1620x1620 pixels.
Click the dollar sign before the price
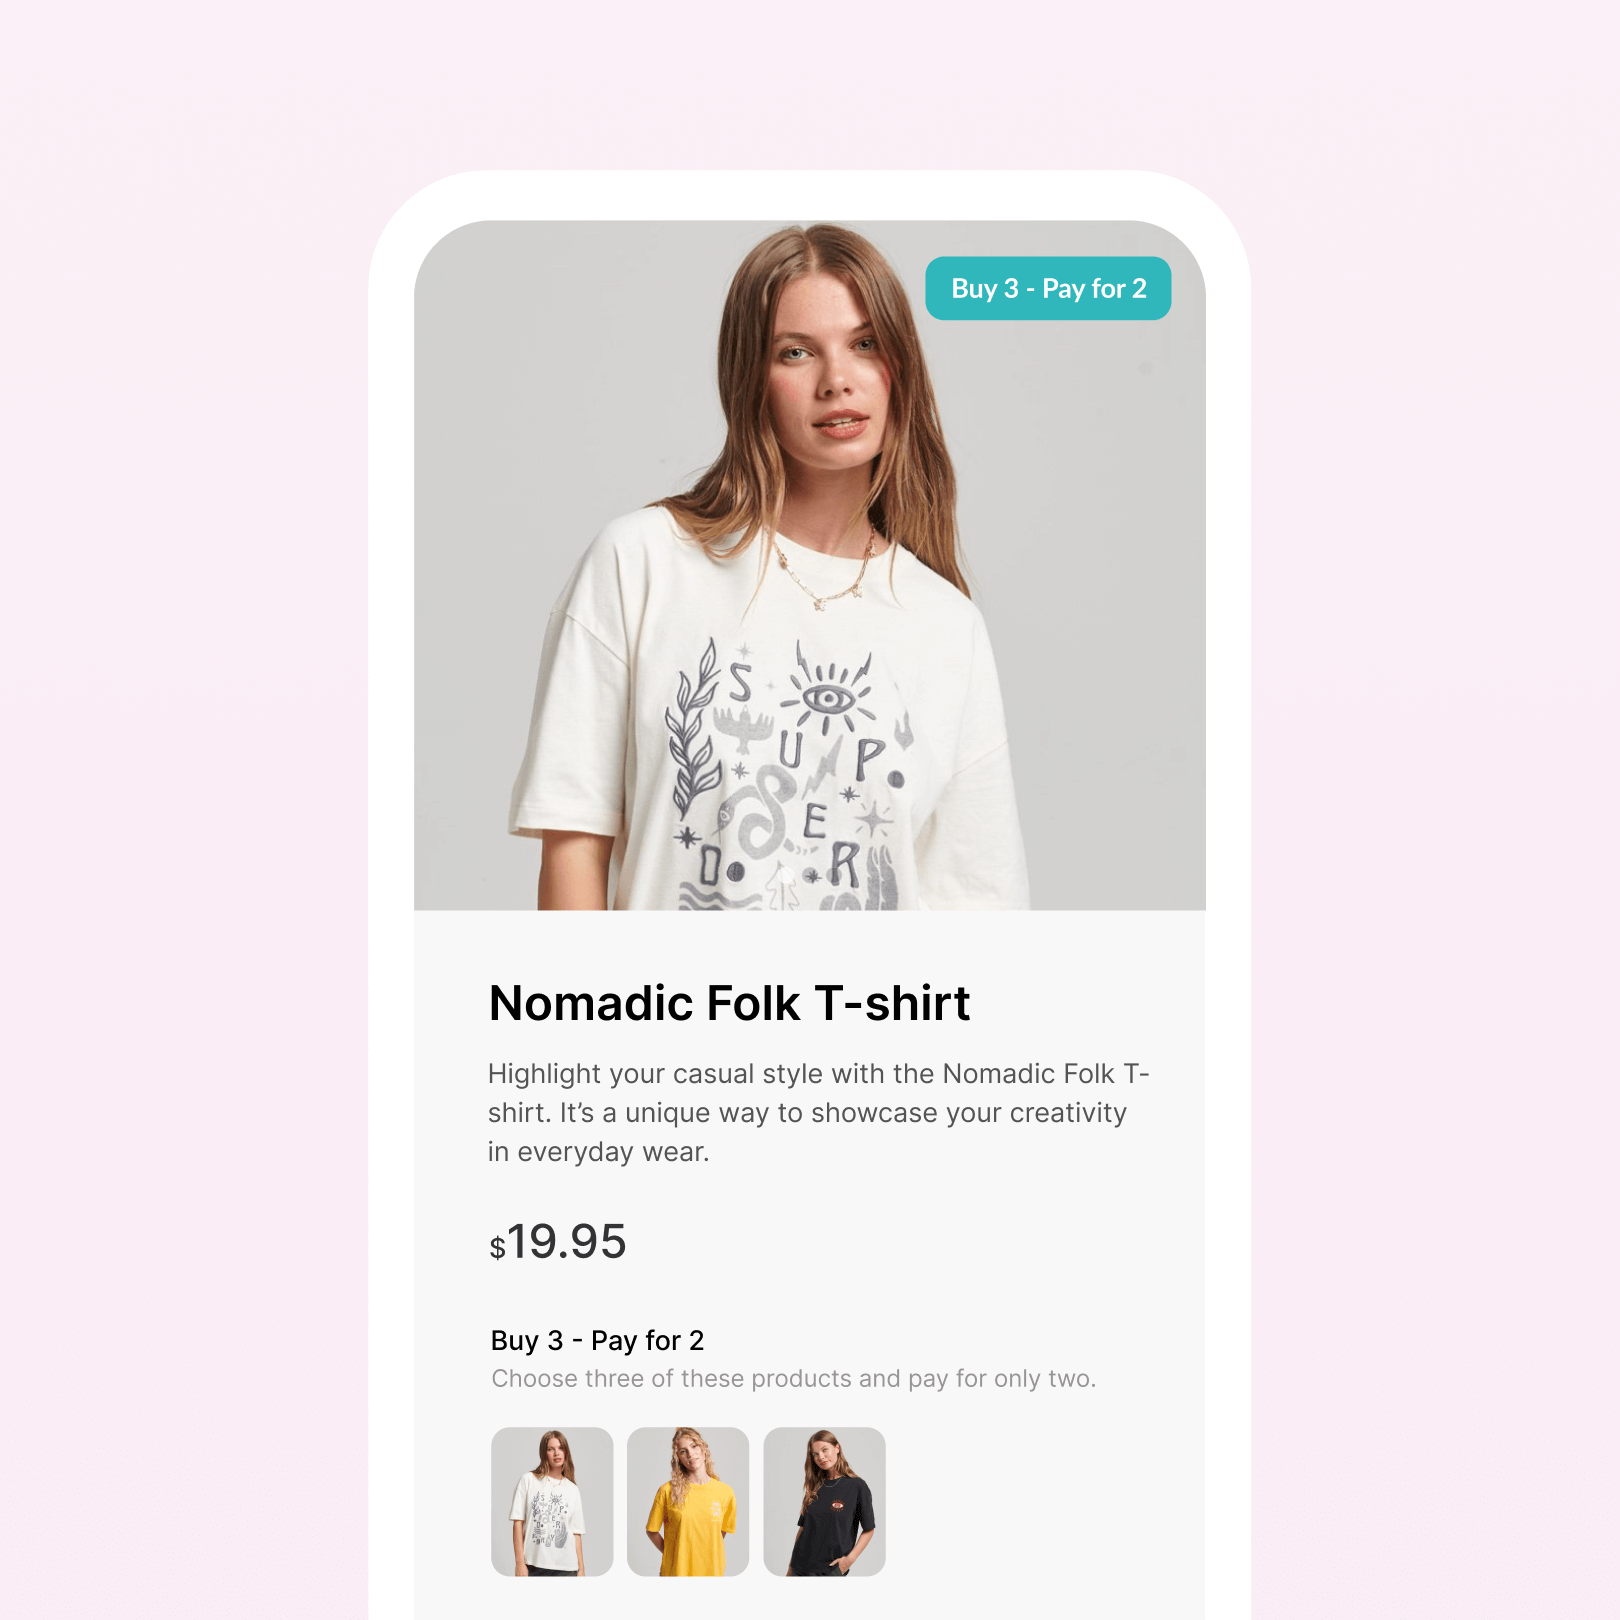tap(497, 1247)
